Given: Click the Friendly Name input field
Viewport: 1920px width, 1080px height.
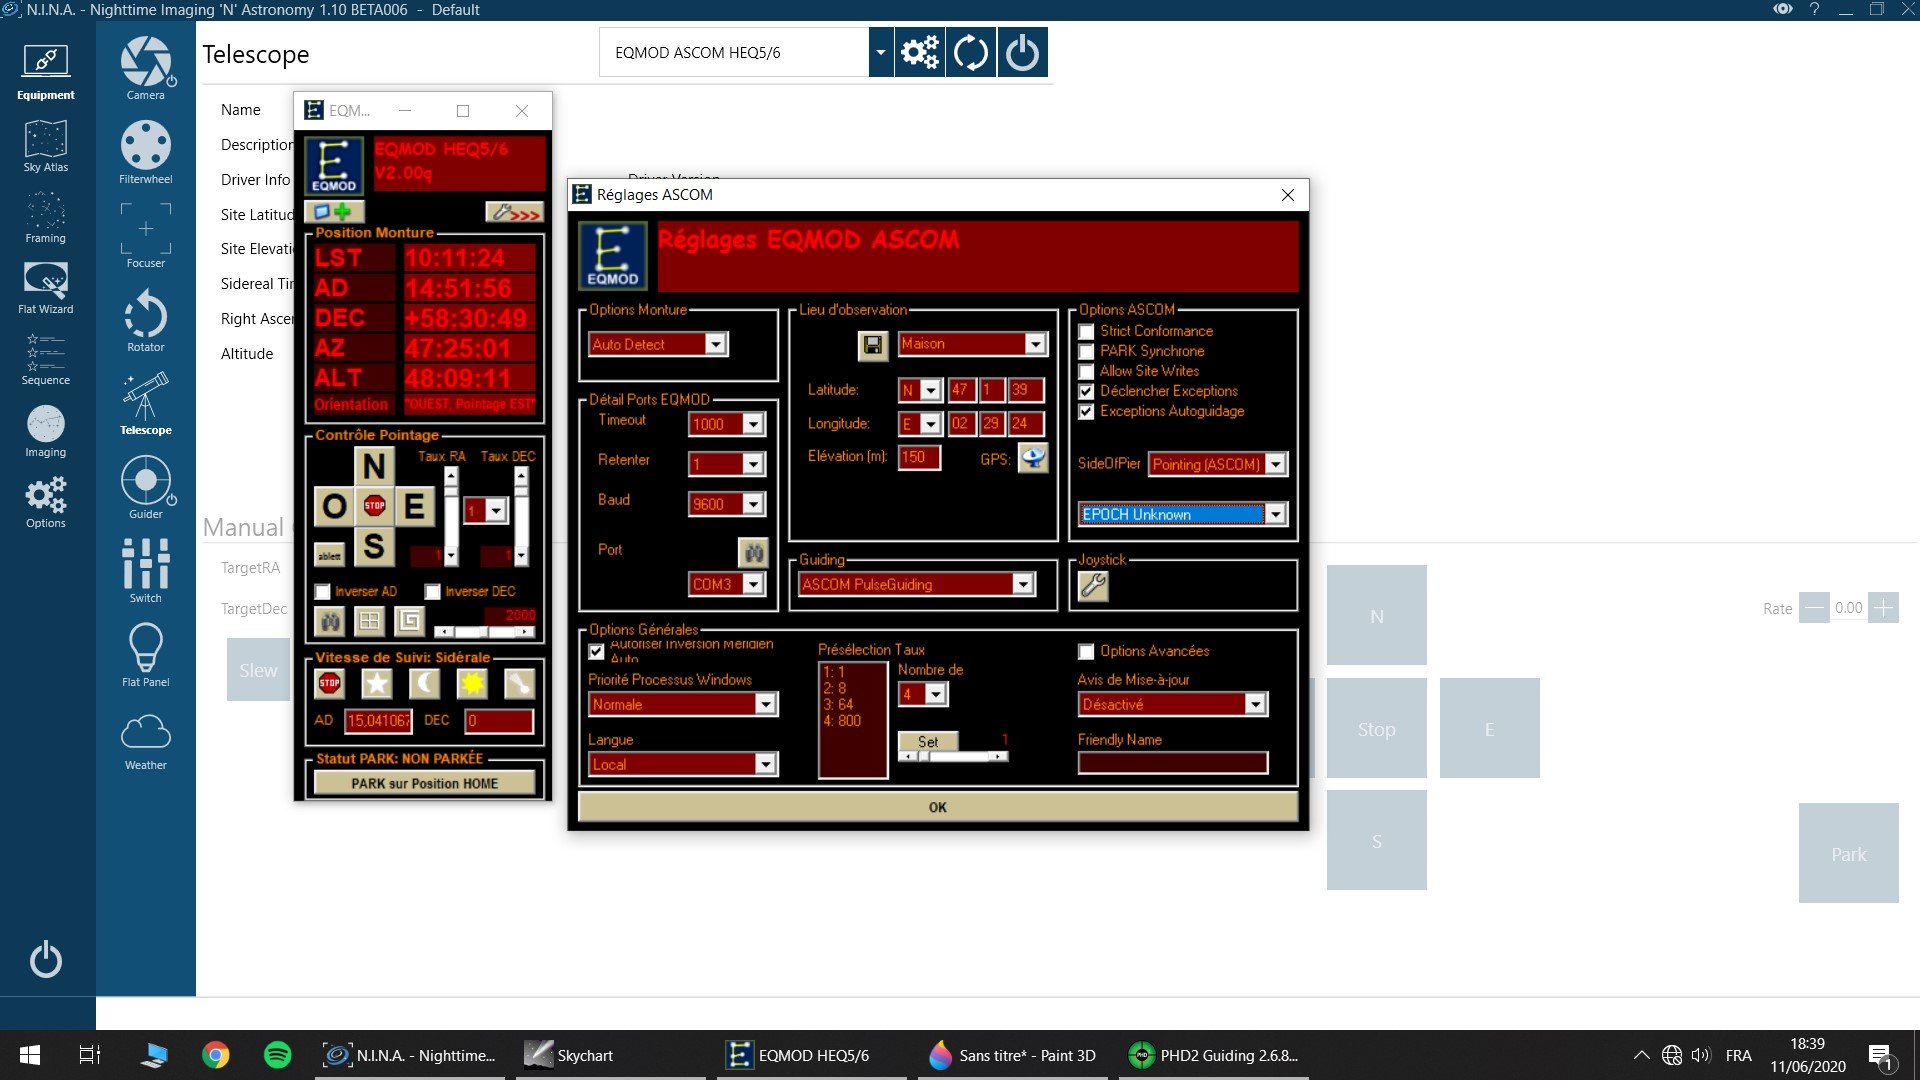Looking at the screenshot, I should (x=1172, y=764).
